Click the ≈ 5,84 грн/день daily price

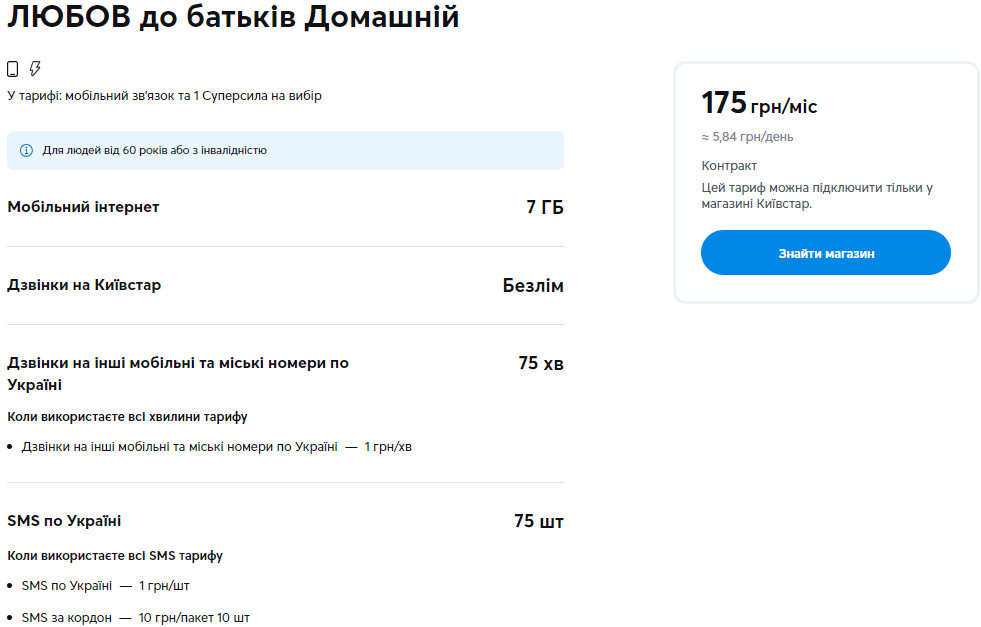[x=747, y=137]
